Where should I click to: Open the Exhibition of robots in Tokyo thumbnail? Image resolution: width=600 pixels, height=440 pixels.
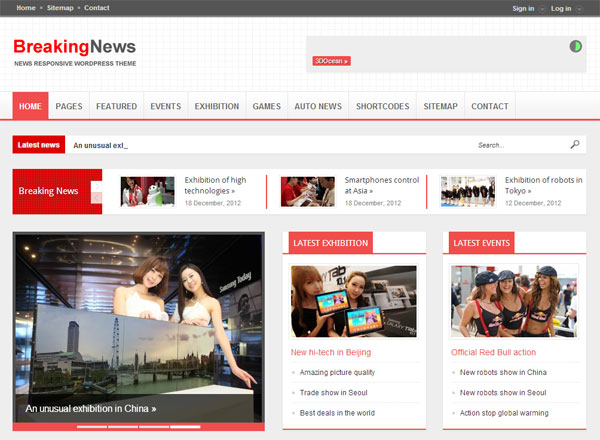point(467,191)
